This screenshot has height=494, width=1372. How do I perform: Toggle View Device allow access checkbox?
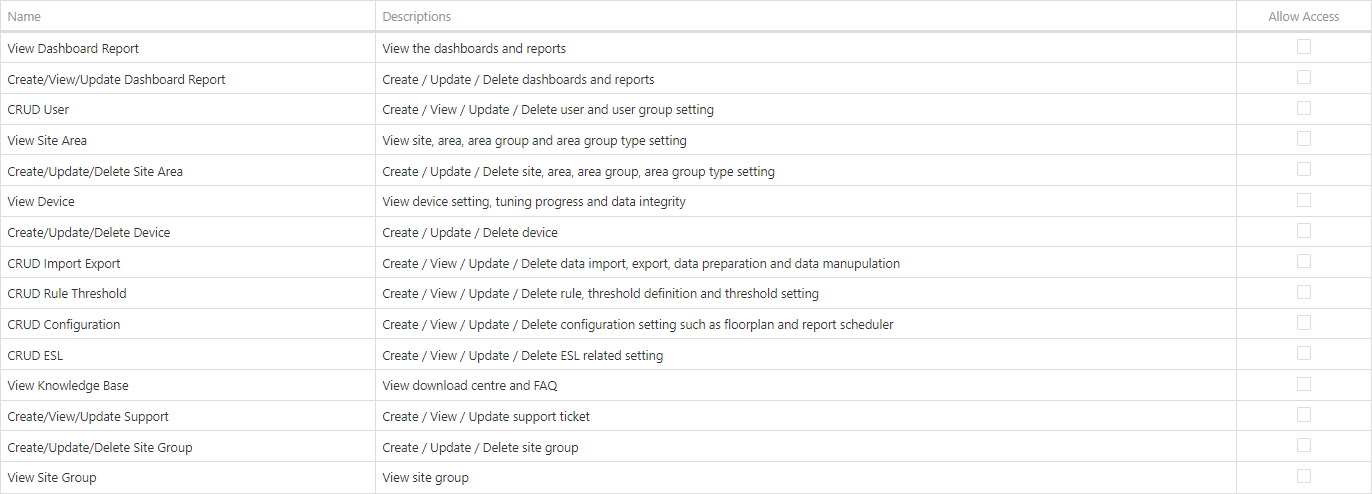click(1304, 200)
